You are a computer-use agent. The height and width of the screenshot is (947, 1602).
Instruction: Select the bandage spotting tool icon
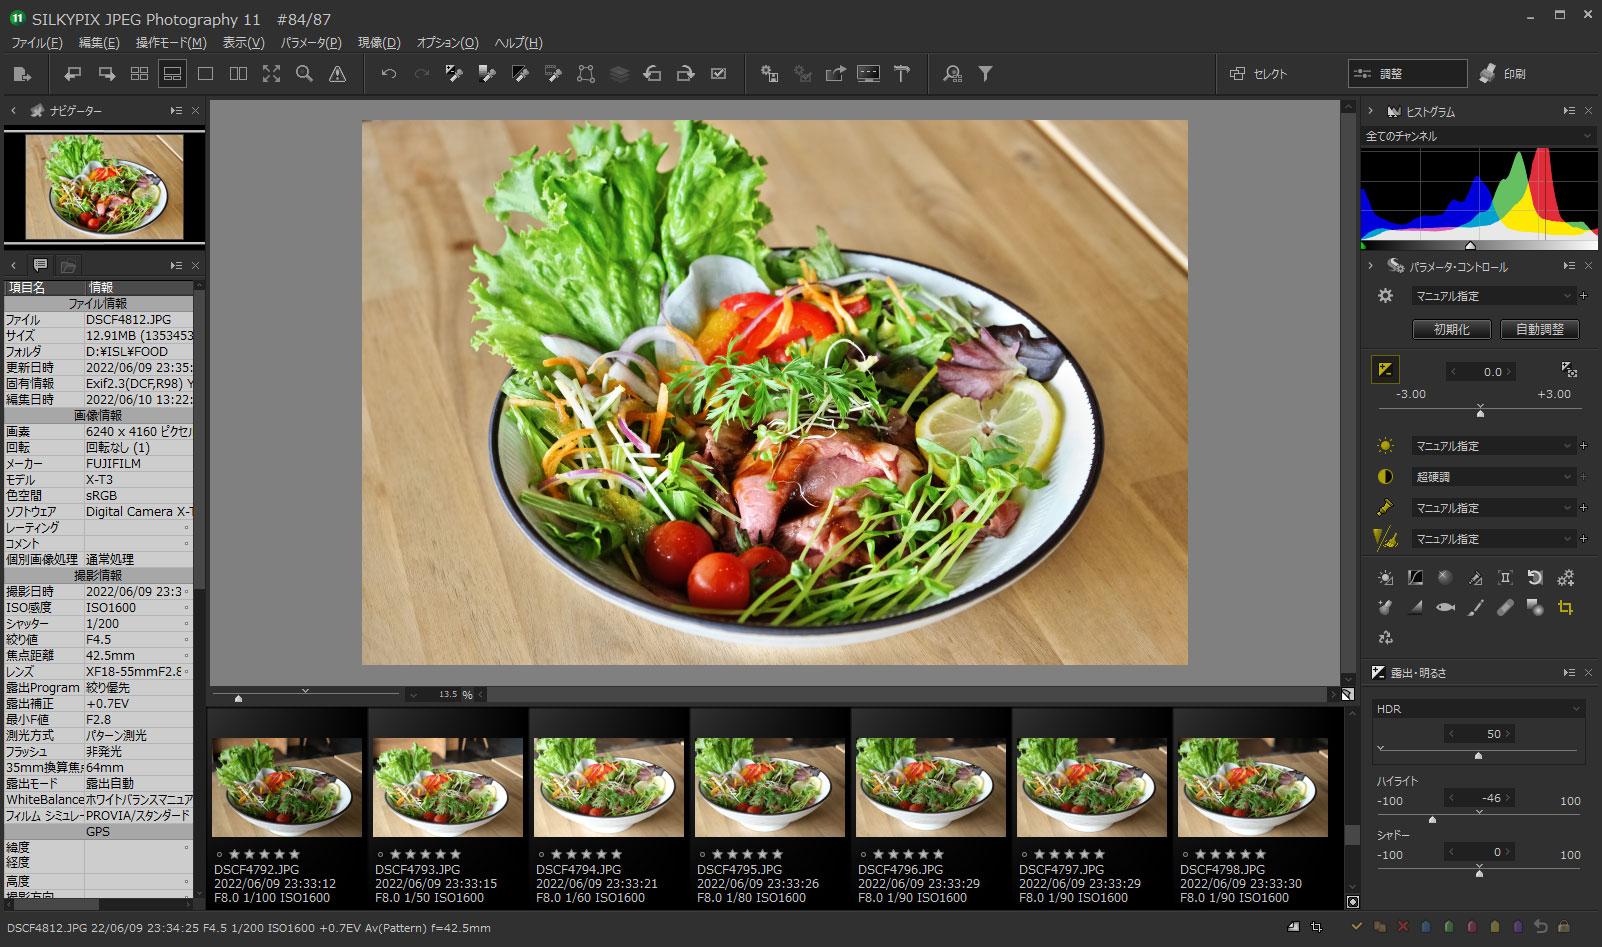[x=1505, y=607]
